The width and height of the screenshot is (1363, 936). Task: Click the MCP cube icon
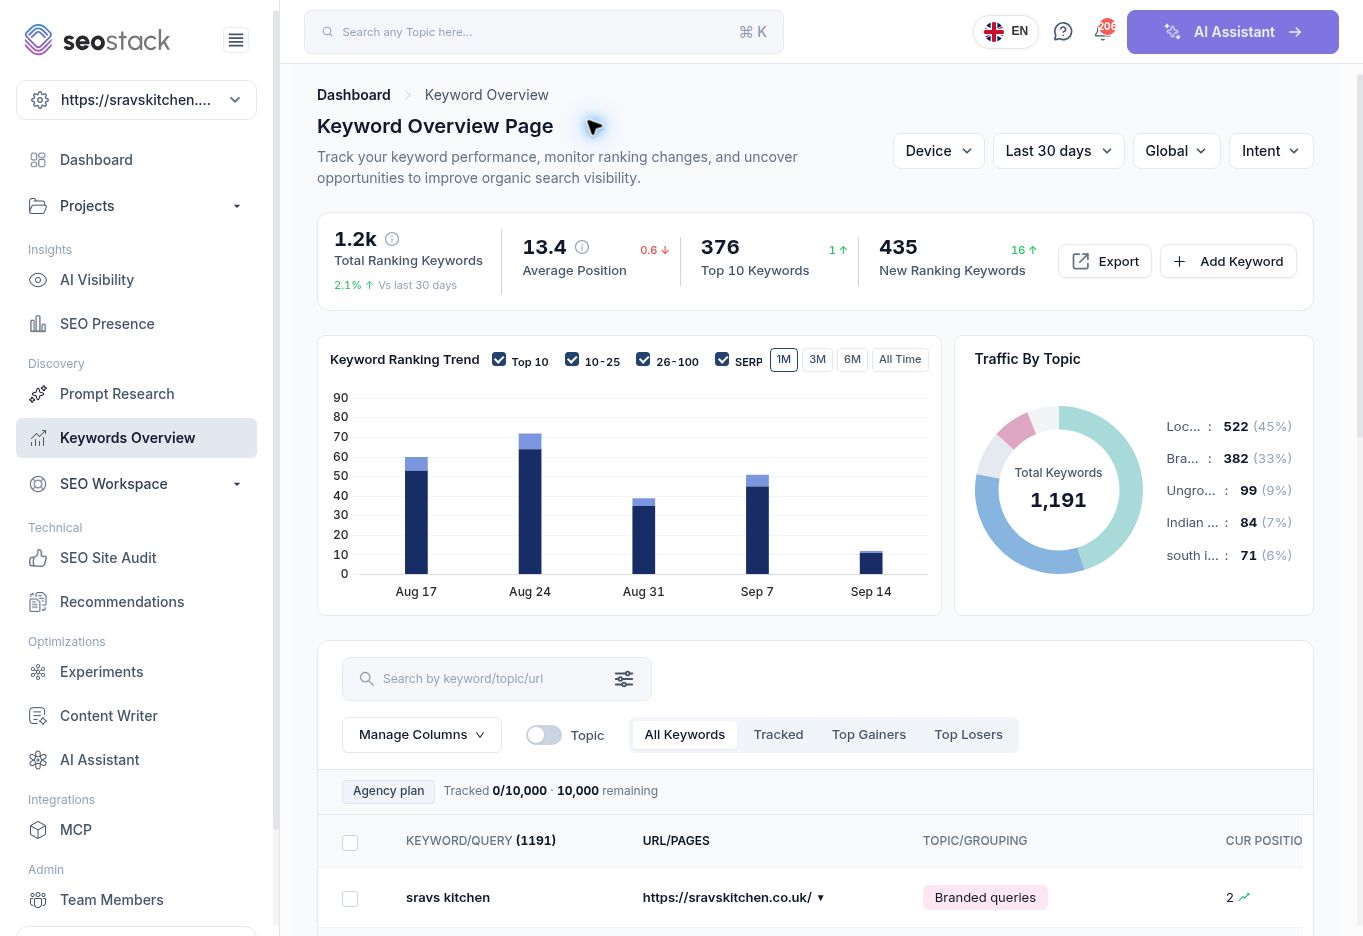[x=38, y=830]
